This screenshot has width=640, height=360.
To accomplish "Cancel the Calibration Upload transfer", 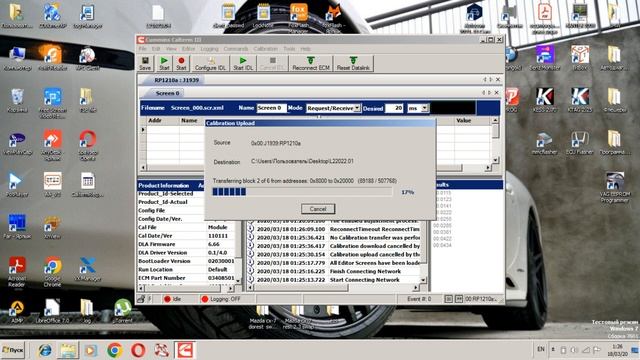I will (x=318, y=209).
